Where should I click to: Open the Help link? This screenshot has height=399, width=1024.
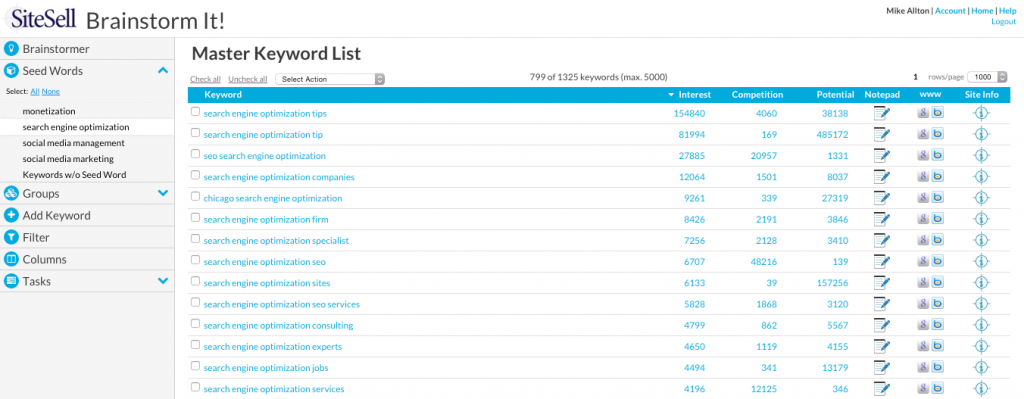(x=1008, y=11)
